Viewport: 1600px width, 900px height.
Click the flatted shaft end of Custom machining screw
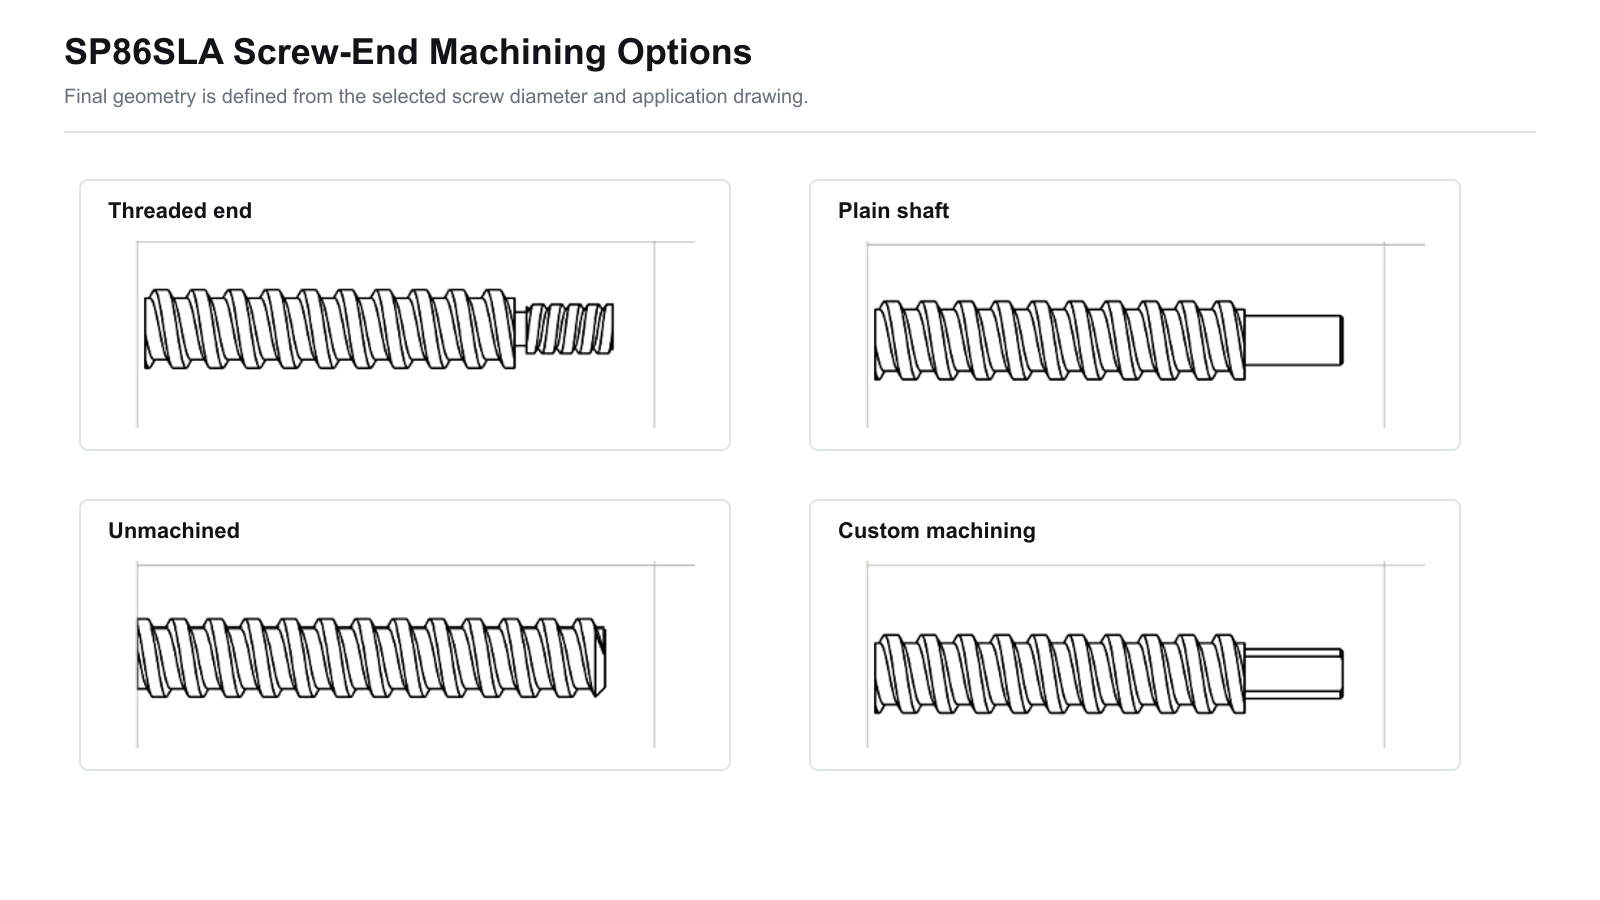pyautogui.click(x=1294, y=674)
